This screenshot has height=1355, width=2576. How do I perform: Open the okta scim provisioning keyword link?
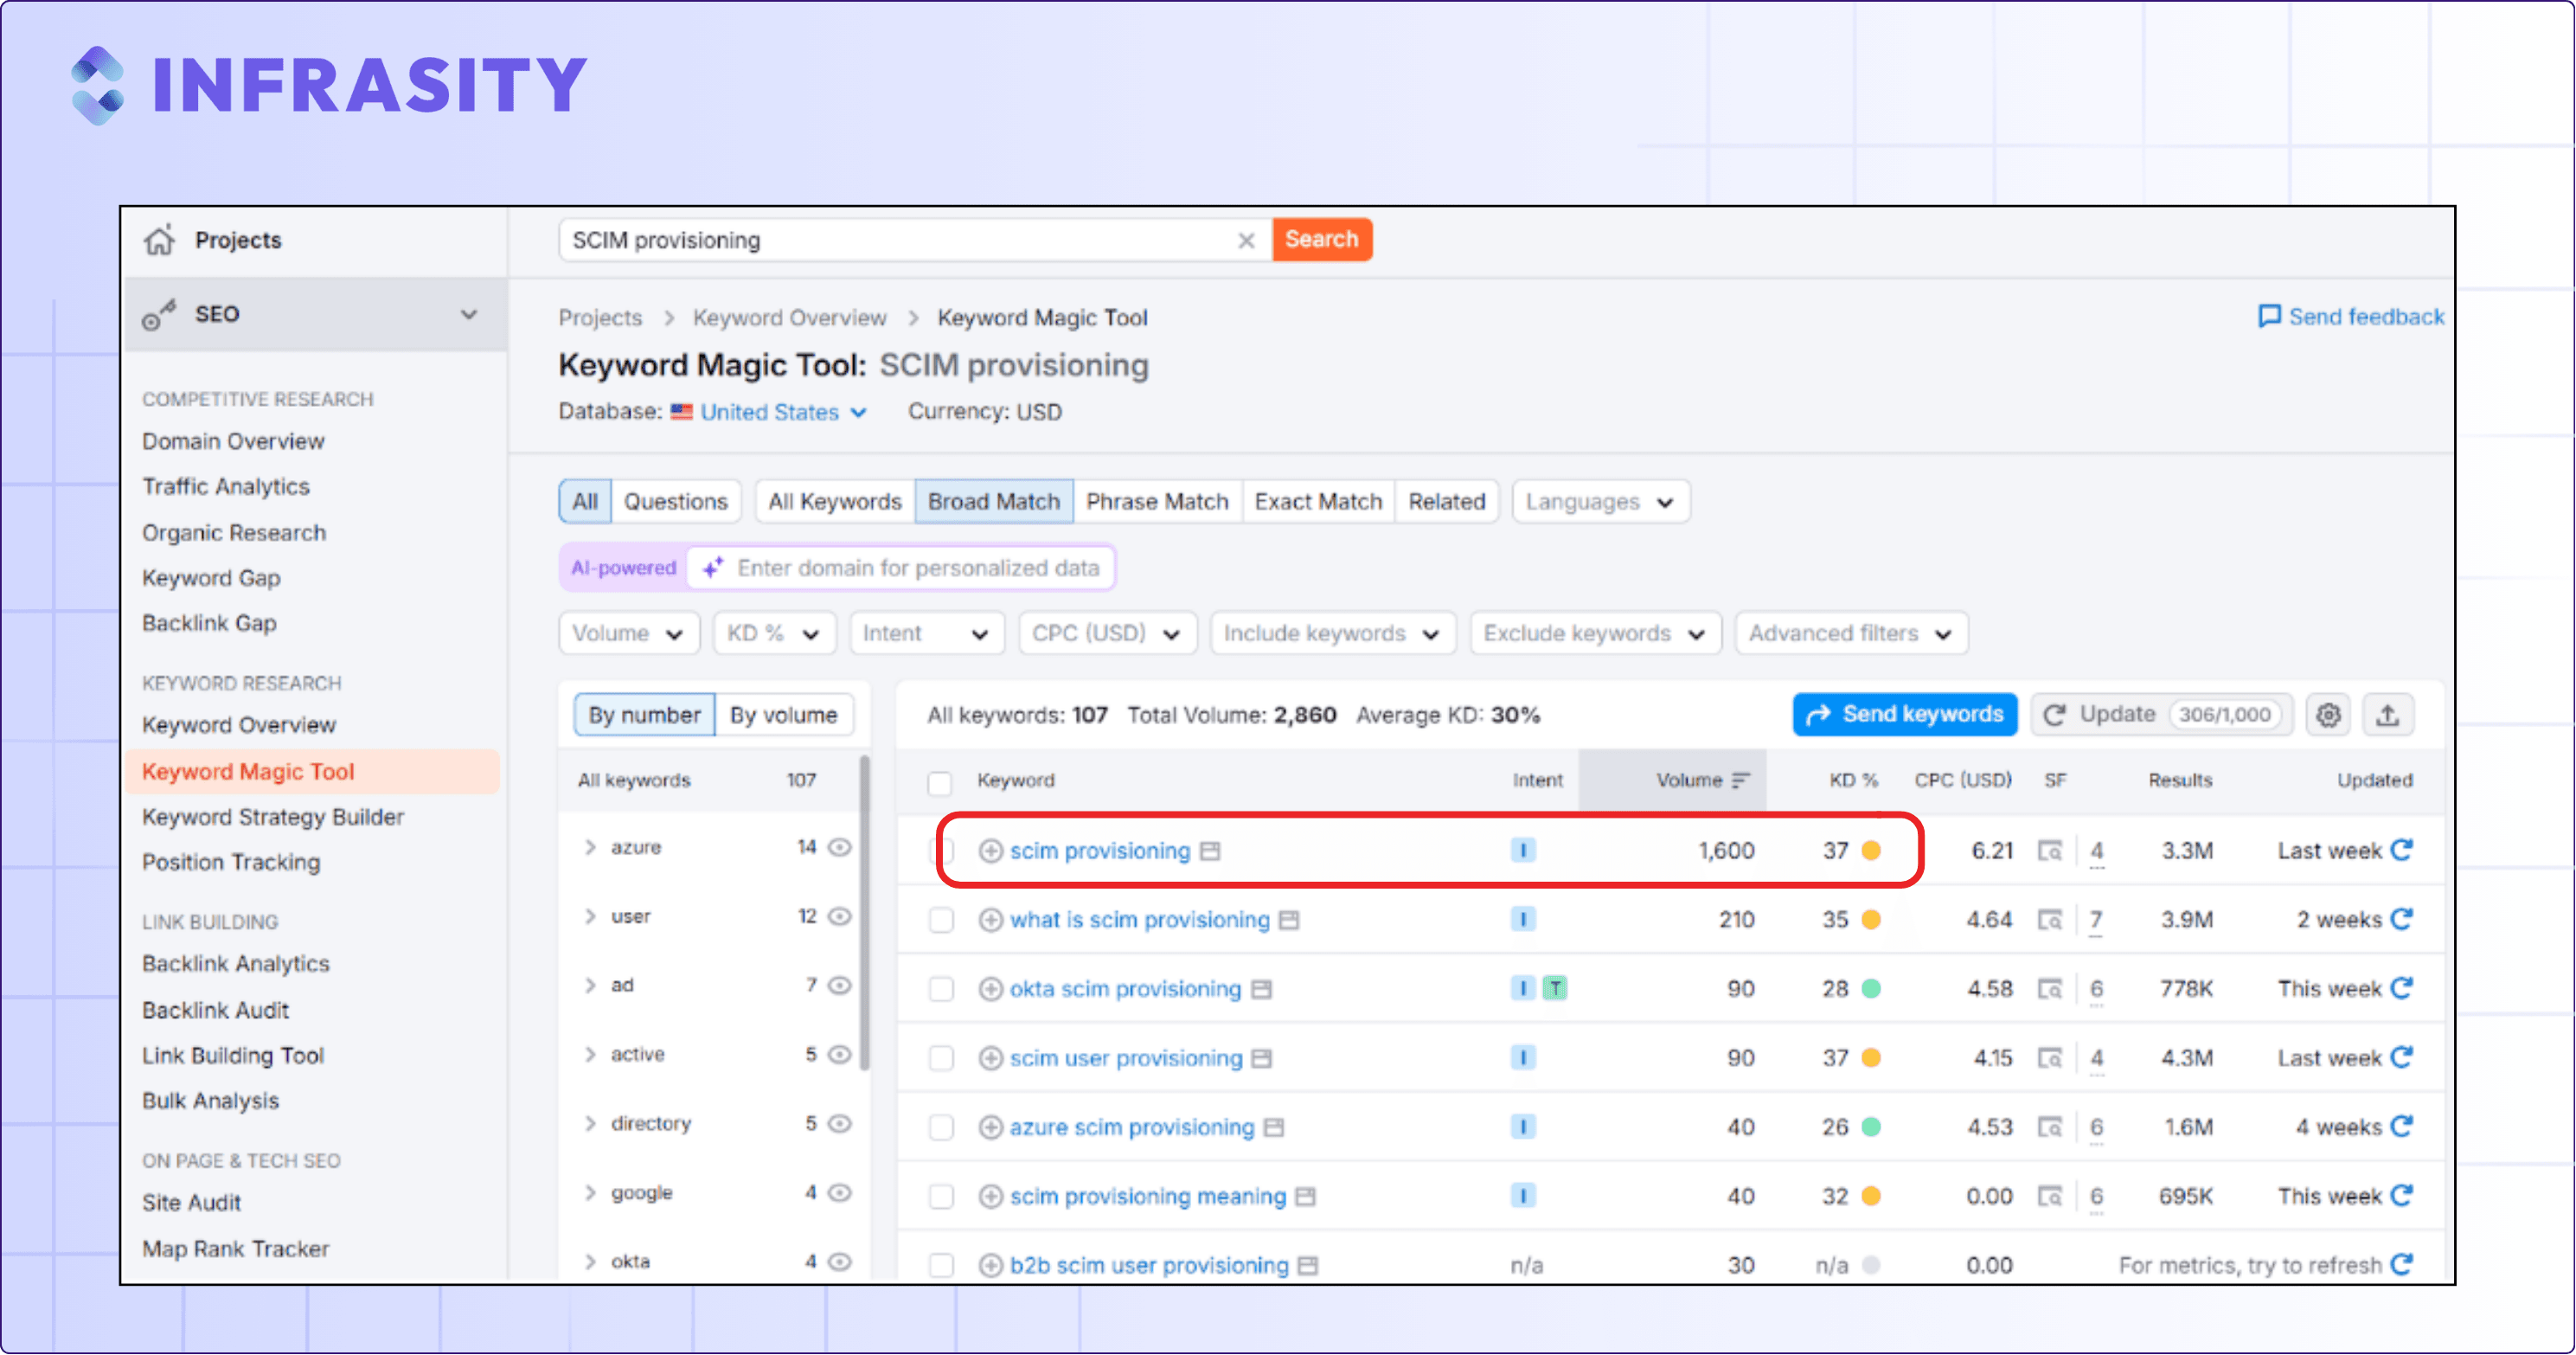[1125, 989]
